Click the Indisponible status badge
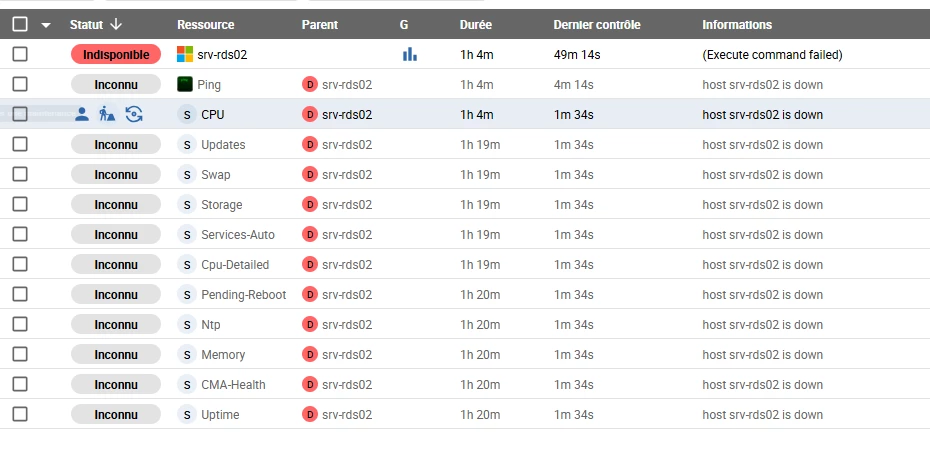Viewport: 930px width, 450px height. coord(116,54)
